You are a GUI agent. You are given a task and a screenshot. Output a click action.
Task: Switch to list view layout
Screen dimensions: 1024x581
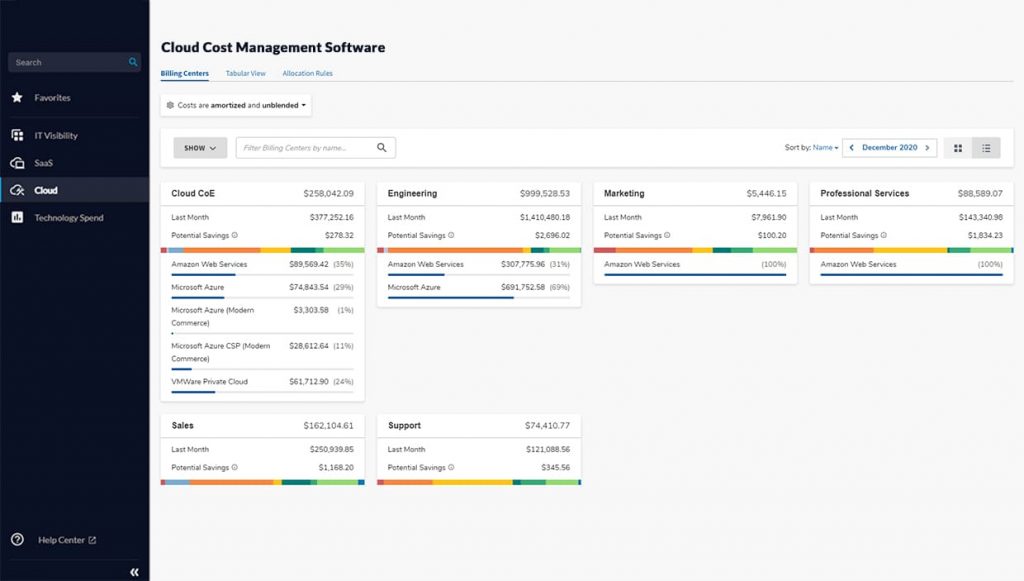986,147
